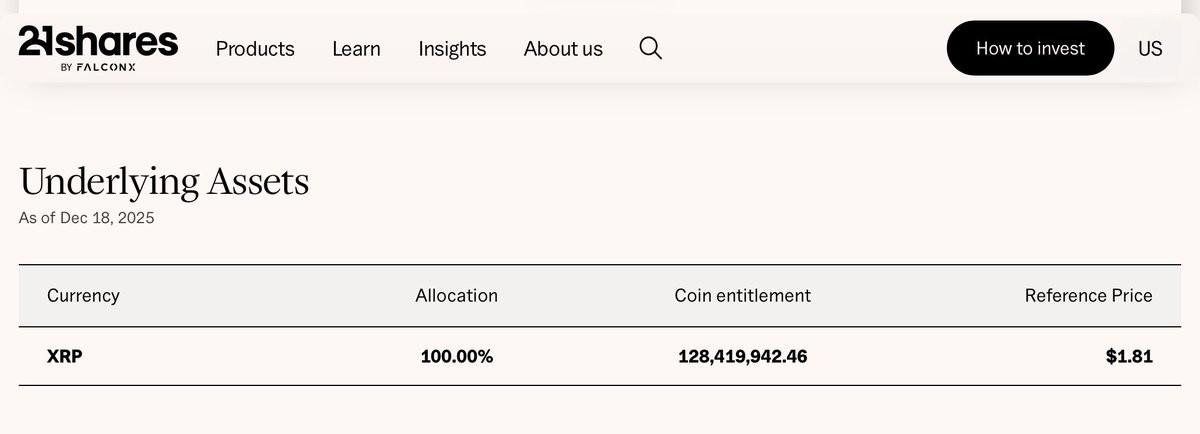Click the partially visible white card edge

tap(599, 6)
